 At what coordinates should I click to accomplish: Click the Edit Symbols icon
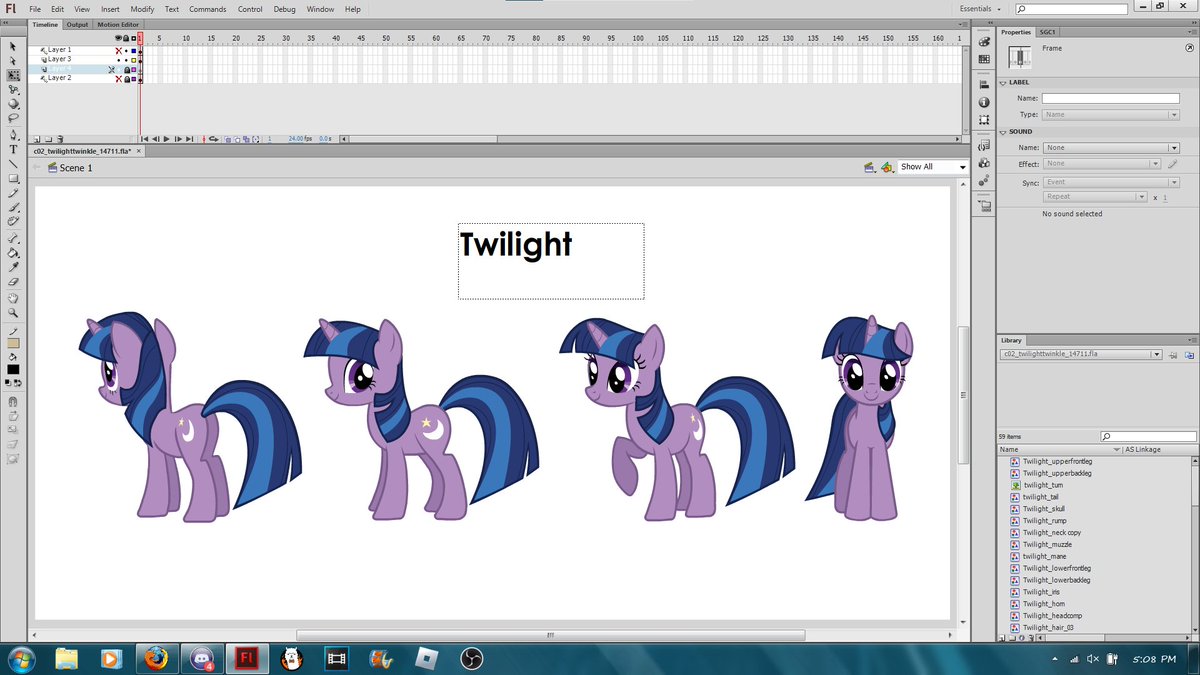[x=886, y=167]
